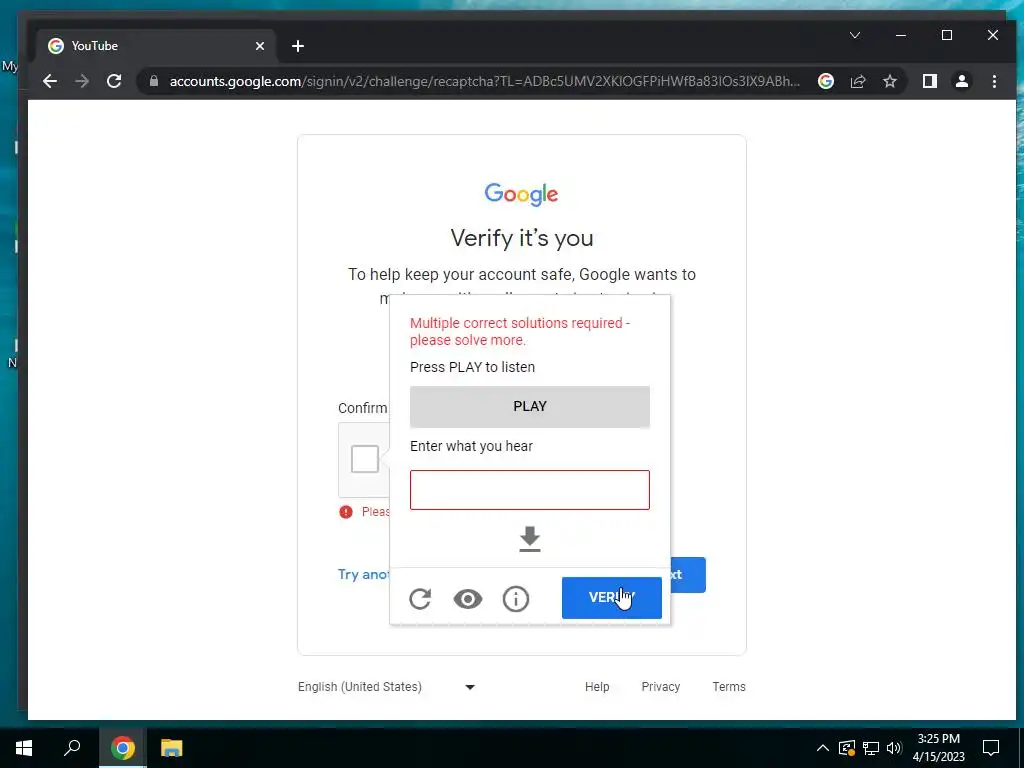This screenshot has height=768, width=1024.
Task: Open File Explorer from the taskbar
Action: click(x=172, y=748)
